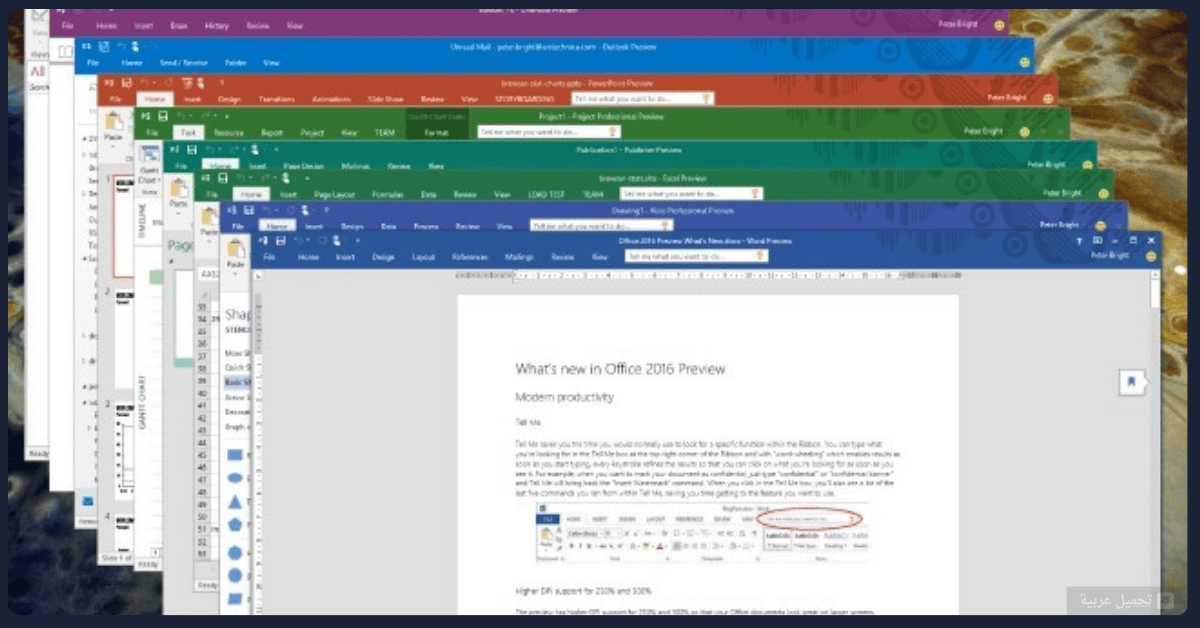Image resolution: width=1200 pixels, height=628 pixels.
Task: Click smiley feedback icon in Visio window
Action: [x=1100, y=226]
